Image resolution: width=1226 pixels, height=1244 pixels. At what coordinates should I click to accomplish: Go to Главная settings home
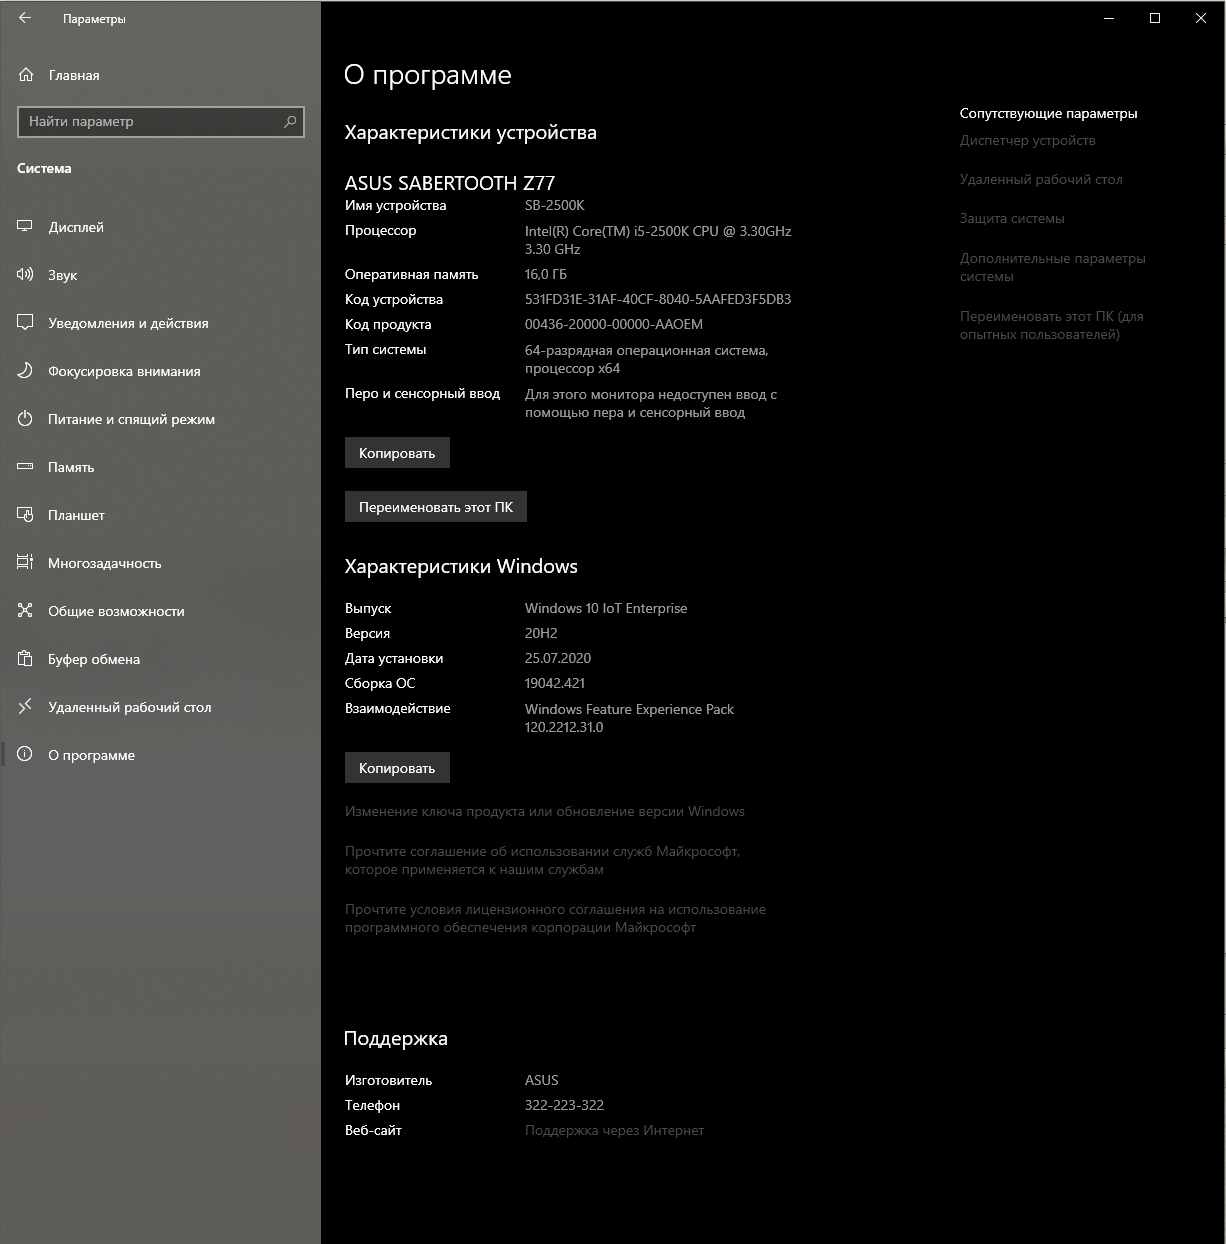(160, 75)
